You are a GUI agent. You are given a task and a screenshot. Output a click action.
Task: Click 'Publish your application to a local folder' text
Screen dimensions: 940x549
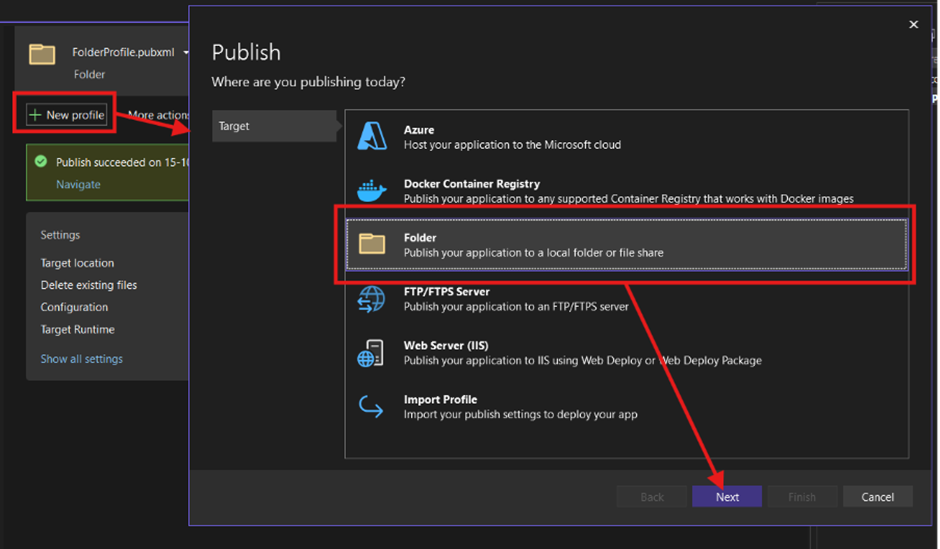pyautogui.click(x=534, y=252)
